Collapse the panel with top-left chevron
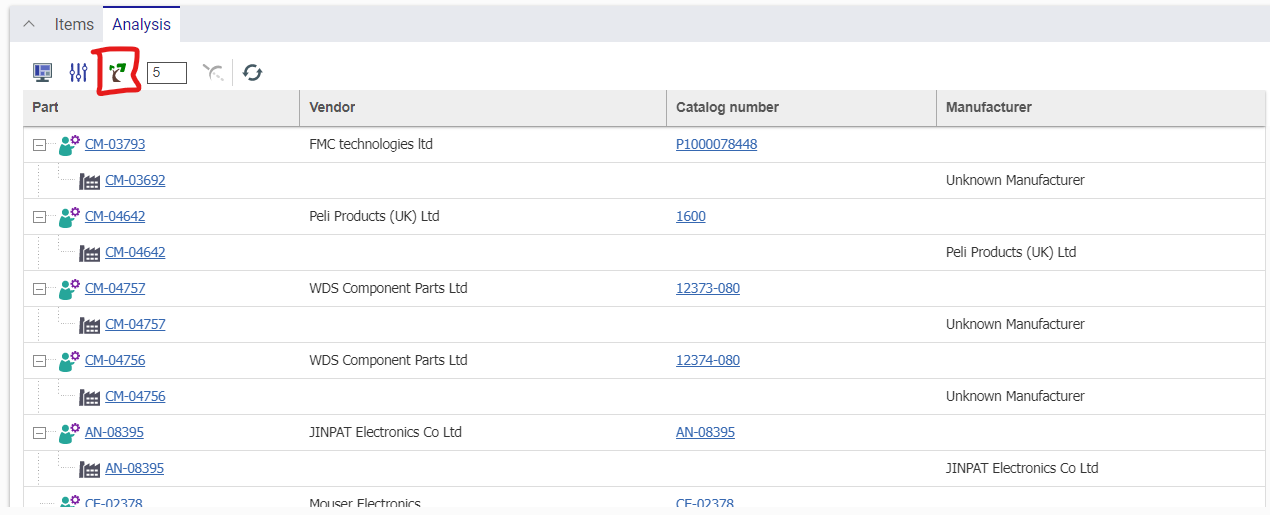 29,24
